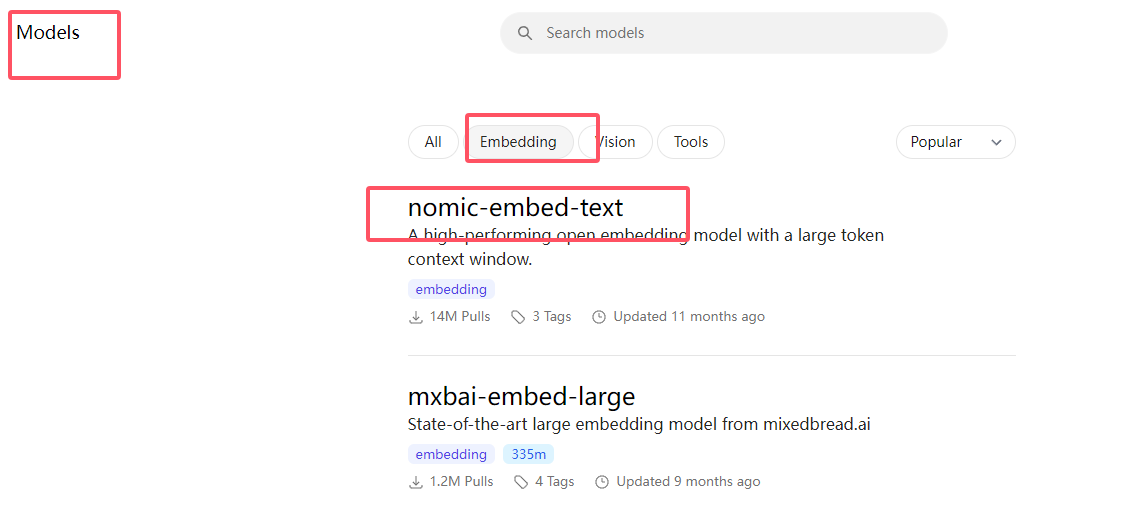
Task: Expand sorting options via chevron arrow
Action: pyautogui.click(x=997, y=143)
